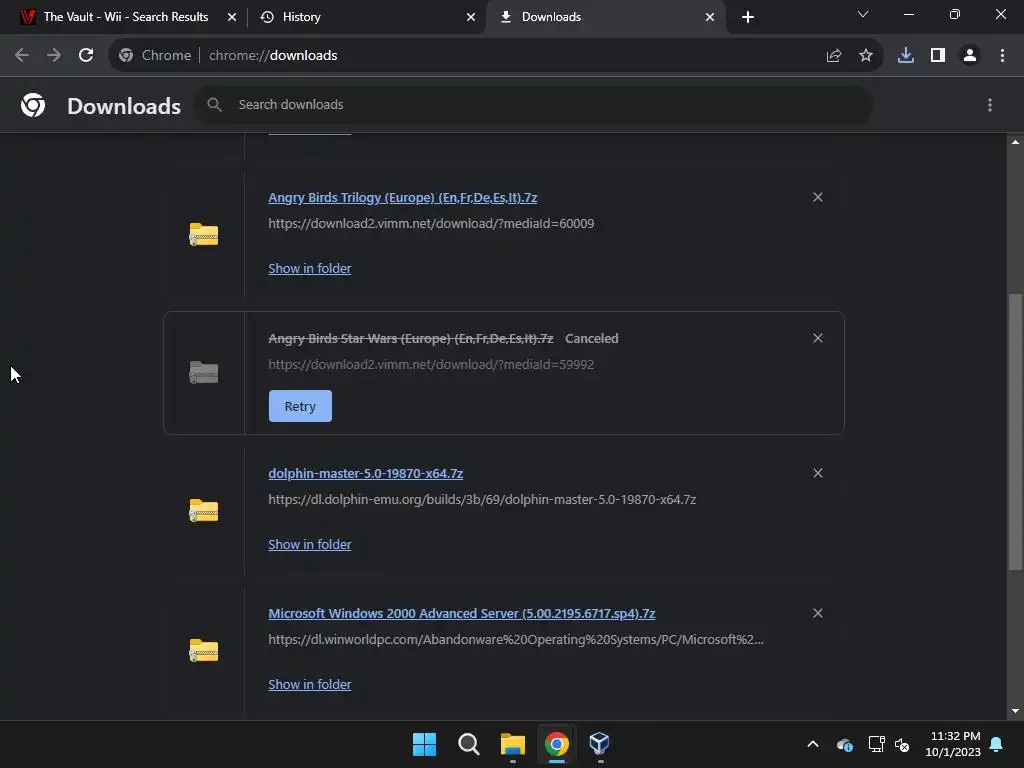Viewport: 1024px width, 768px height.
Task: Click the Chrome taskbar icon
Action: click(x=557, y=744)
